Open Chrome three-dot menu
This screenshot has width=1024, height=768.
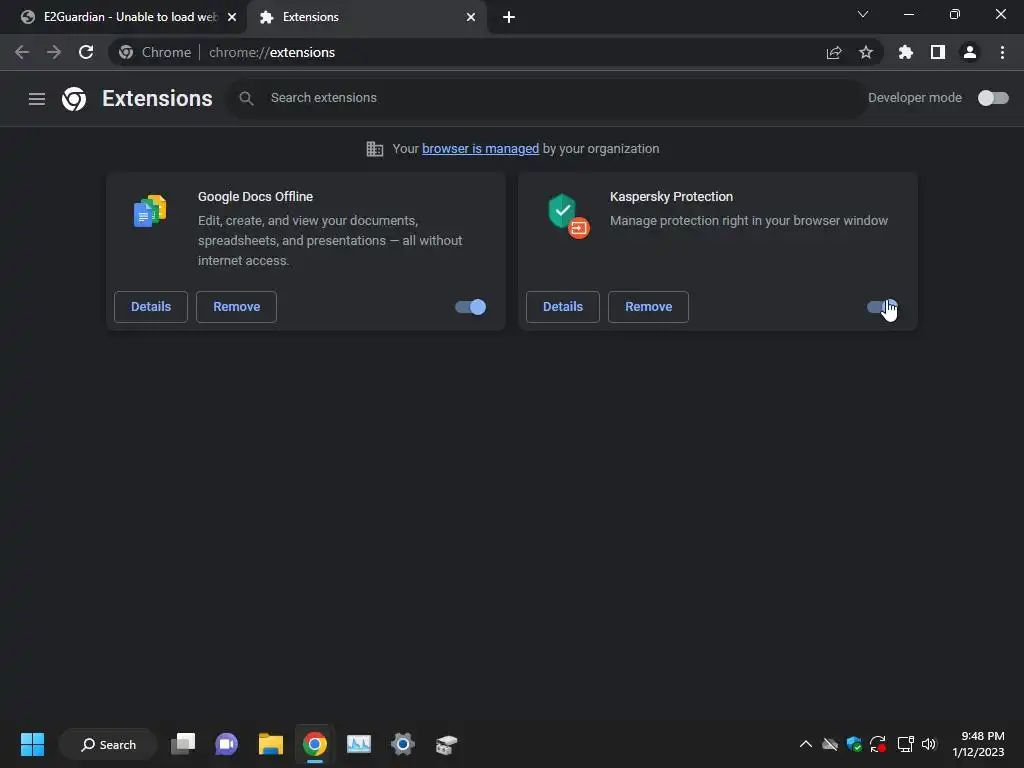click(1002, 52)
